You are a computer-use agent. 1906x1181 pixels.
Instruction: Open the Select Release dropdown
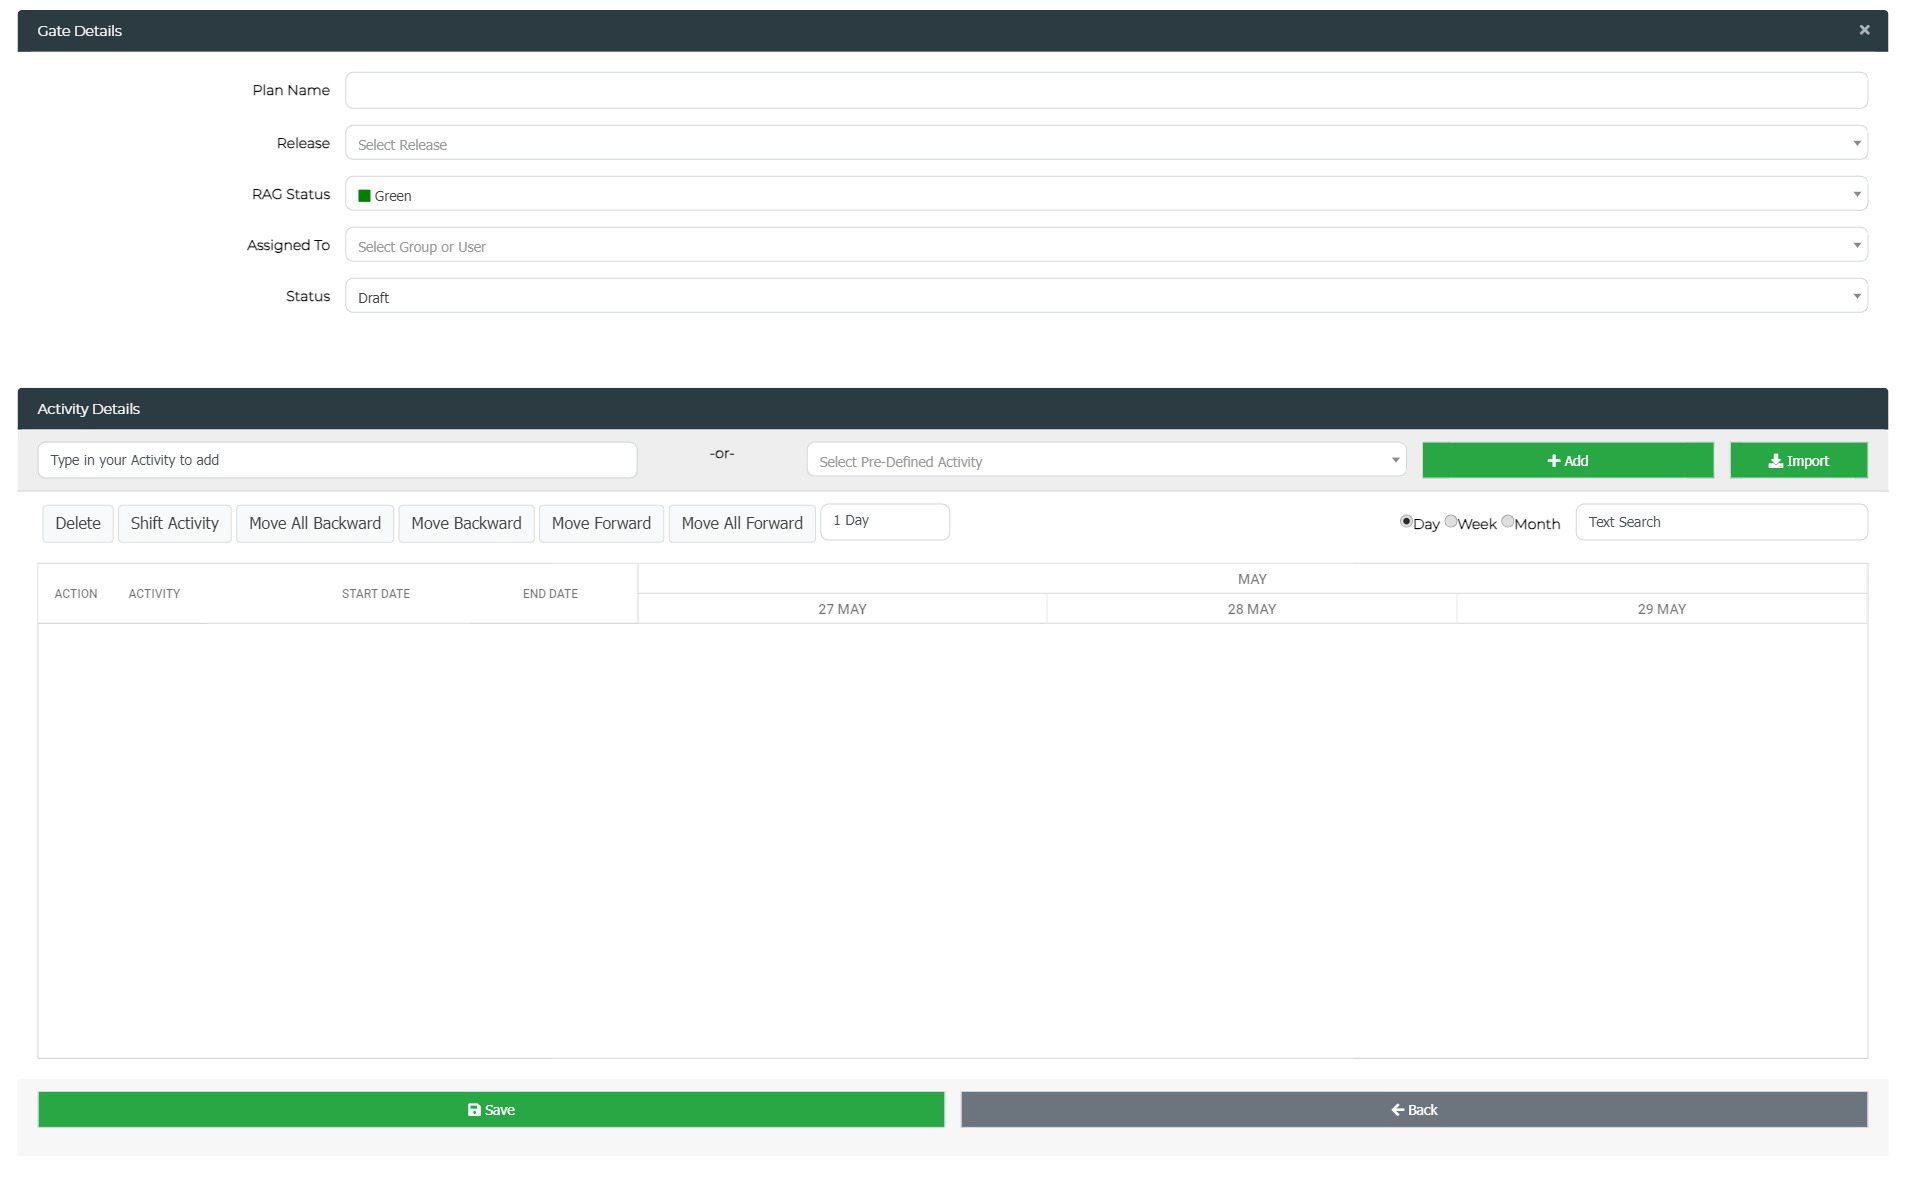pos(1106,143)
